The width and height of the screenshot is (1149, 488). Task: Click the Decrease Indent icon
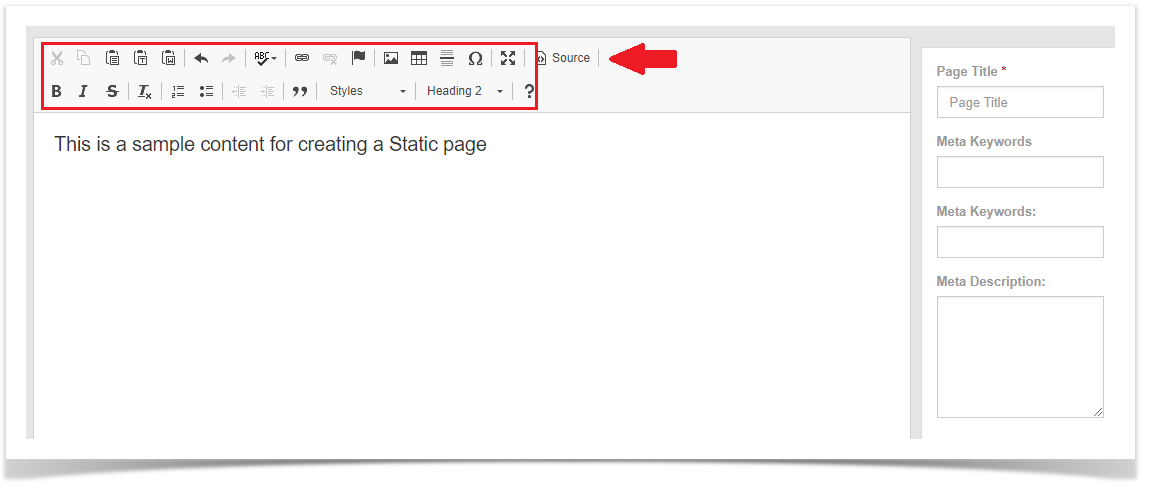(239, 92)
